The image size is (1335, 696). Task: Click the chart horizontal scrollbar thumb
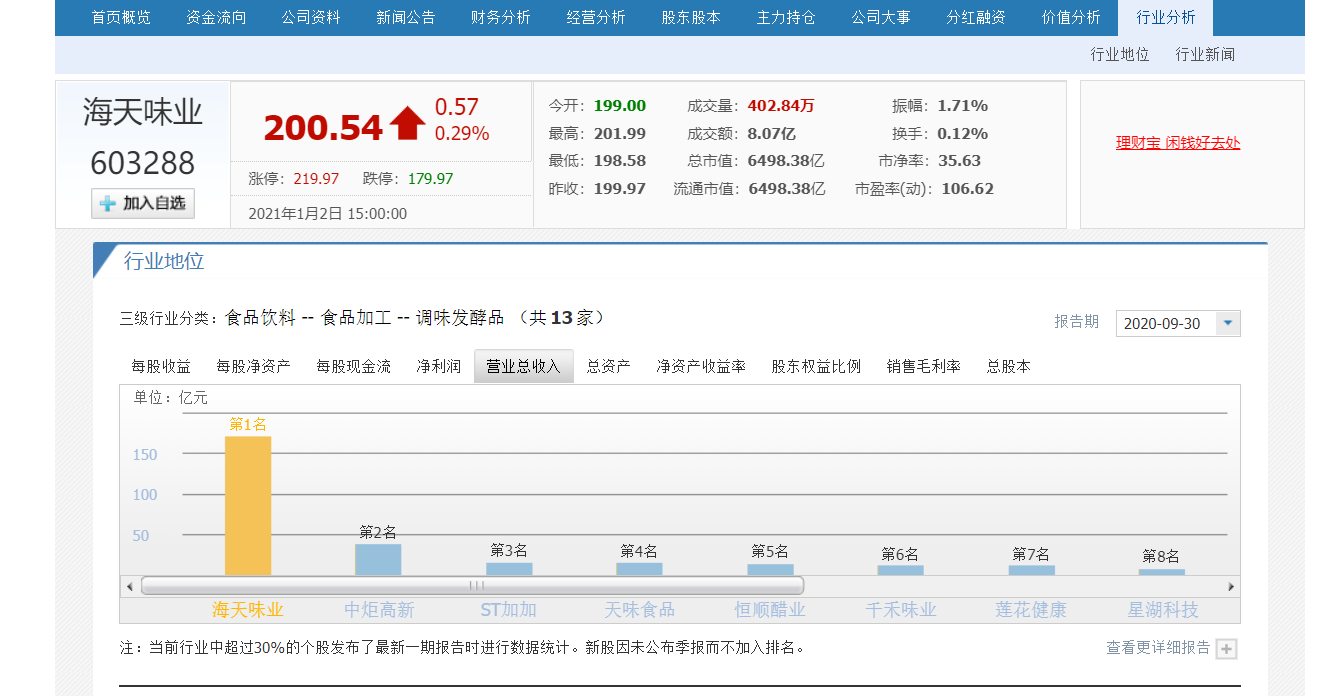[472, 586]
